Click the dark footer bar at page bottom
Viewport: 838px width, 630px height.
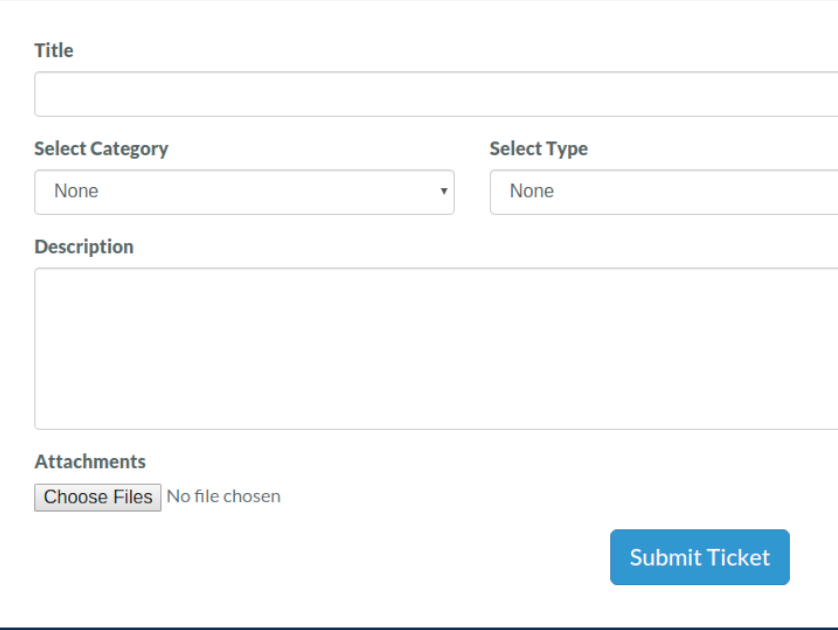(x=419, y=628)
